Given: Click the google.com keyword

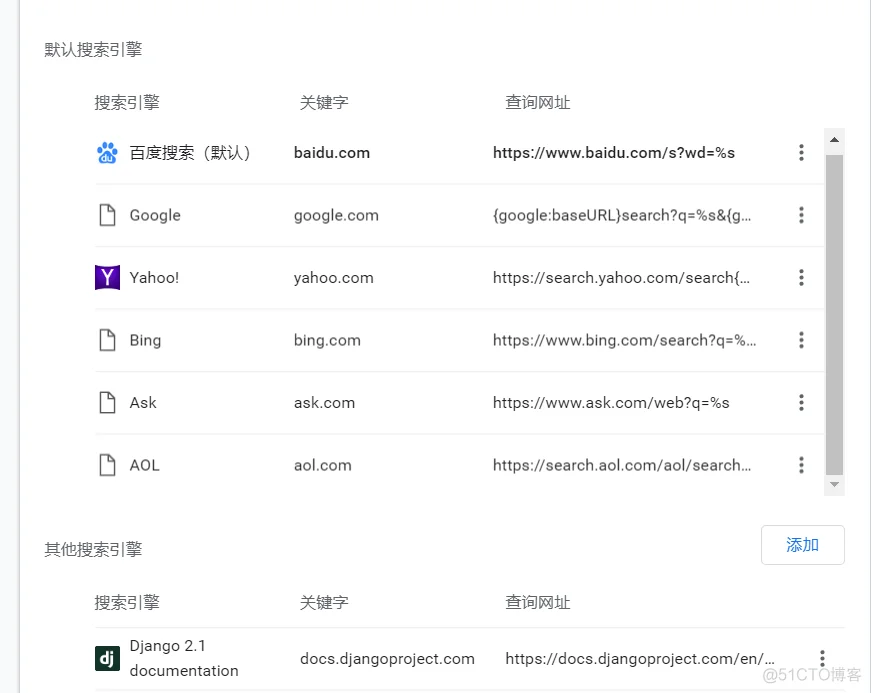Looking at the screenshot, I should point(336,215).
